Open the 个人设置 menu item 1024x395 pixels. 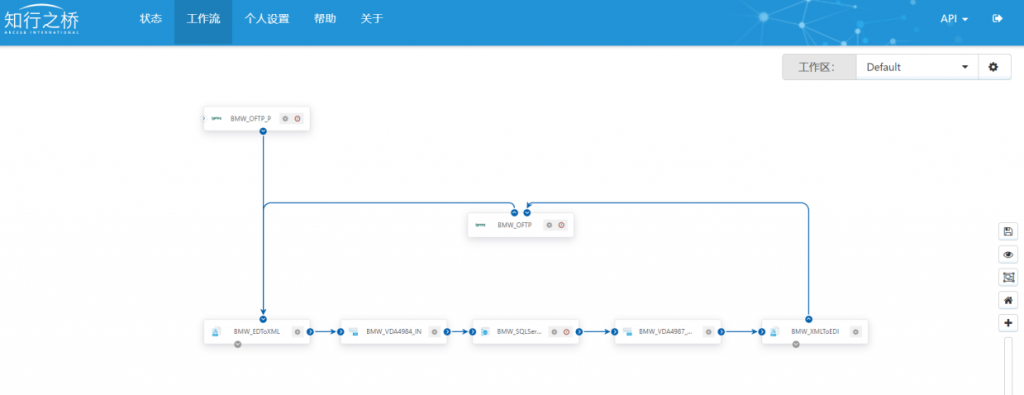coord(266,19)
